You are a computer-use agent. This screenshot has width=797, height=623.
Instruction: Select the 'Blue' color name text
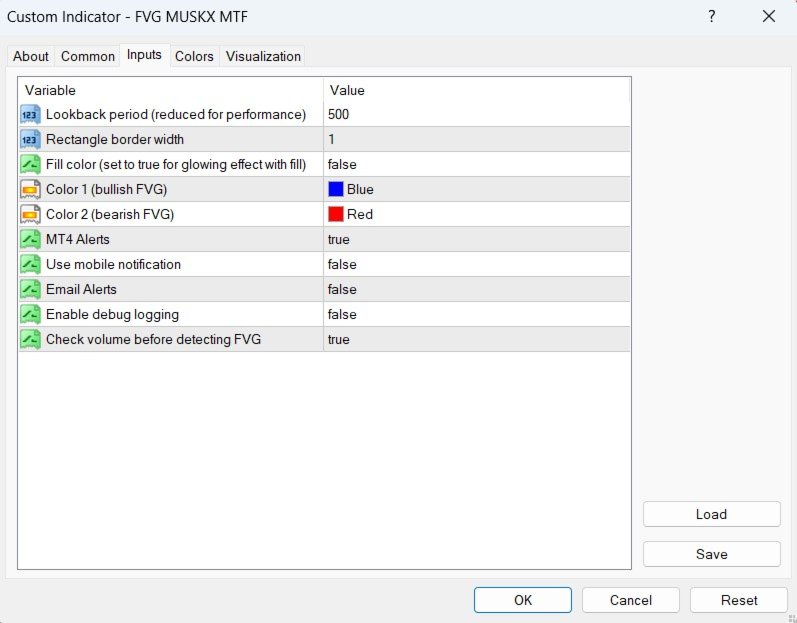coord(360,189)
